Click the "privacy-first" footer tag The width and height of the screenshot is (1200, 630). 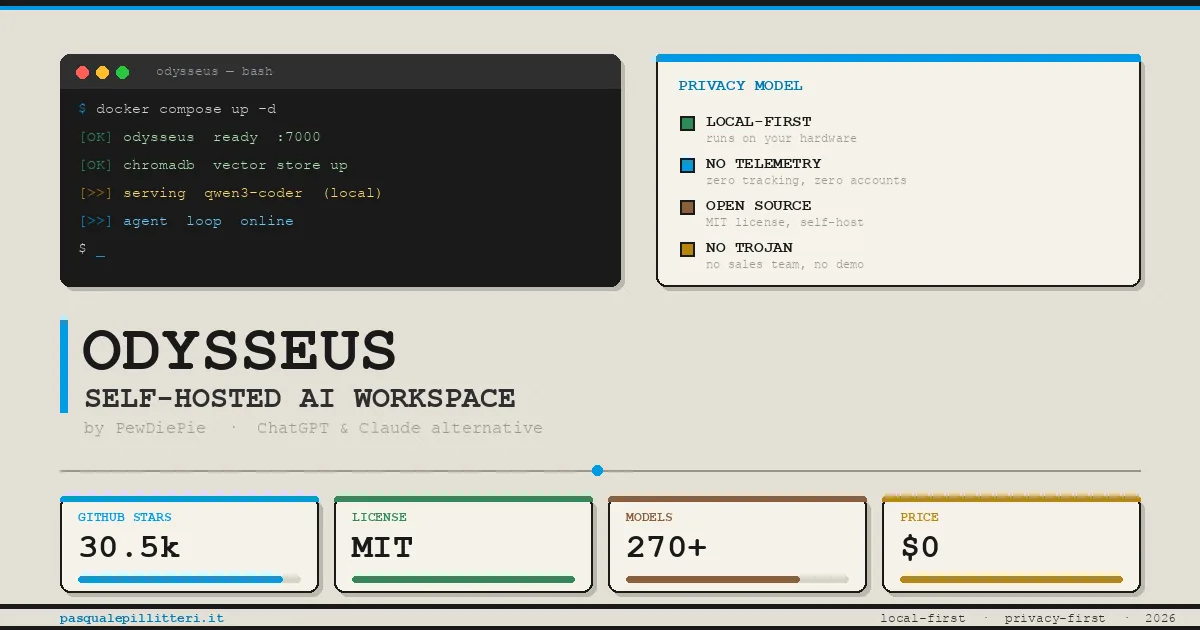click(1055, 619)
